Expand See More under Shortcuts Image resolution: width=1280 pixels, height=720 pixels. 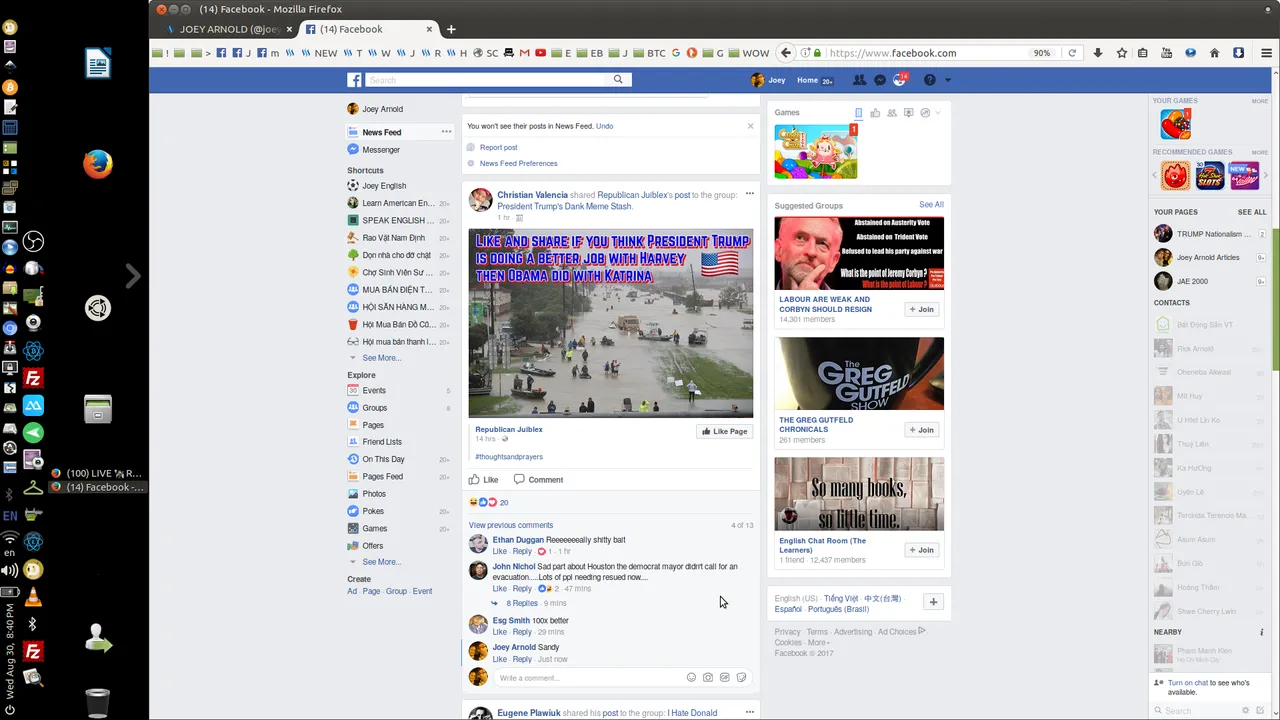pos(381,358)
